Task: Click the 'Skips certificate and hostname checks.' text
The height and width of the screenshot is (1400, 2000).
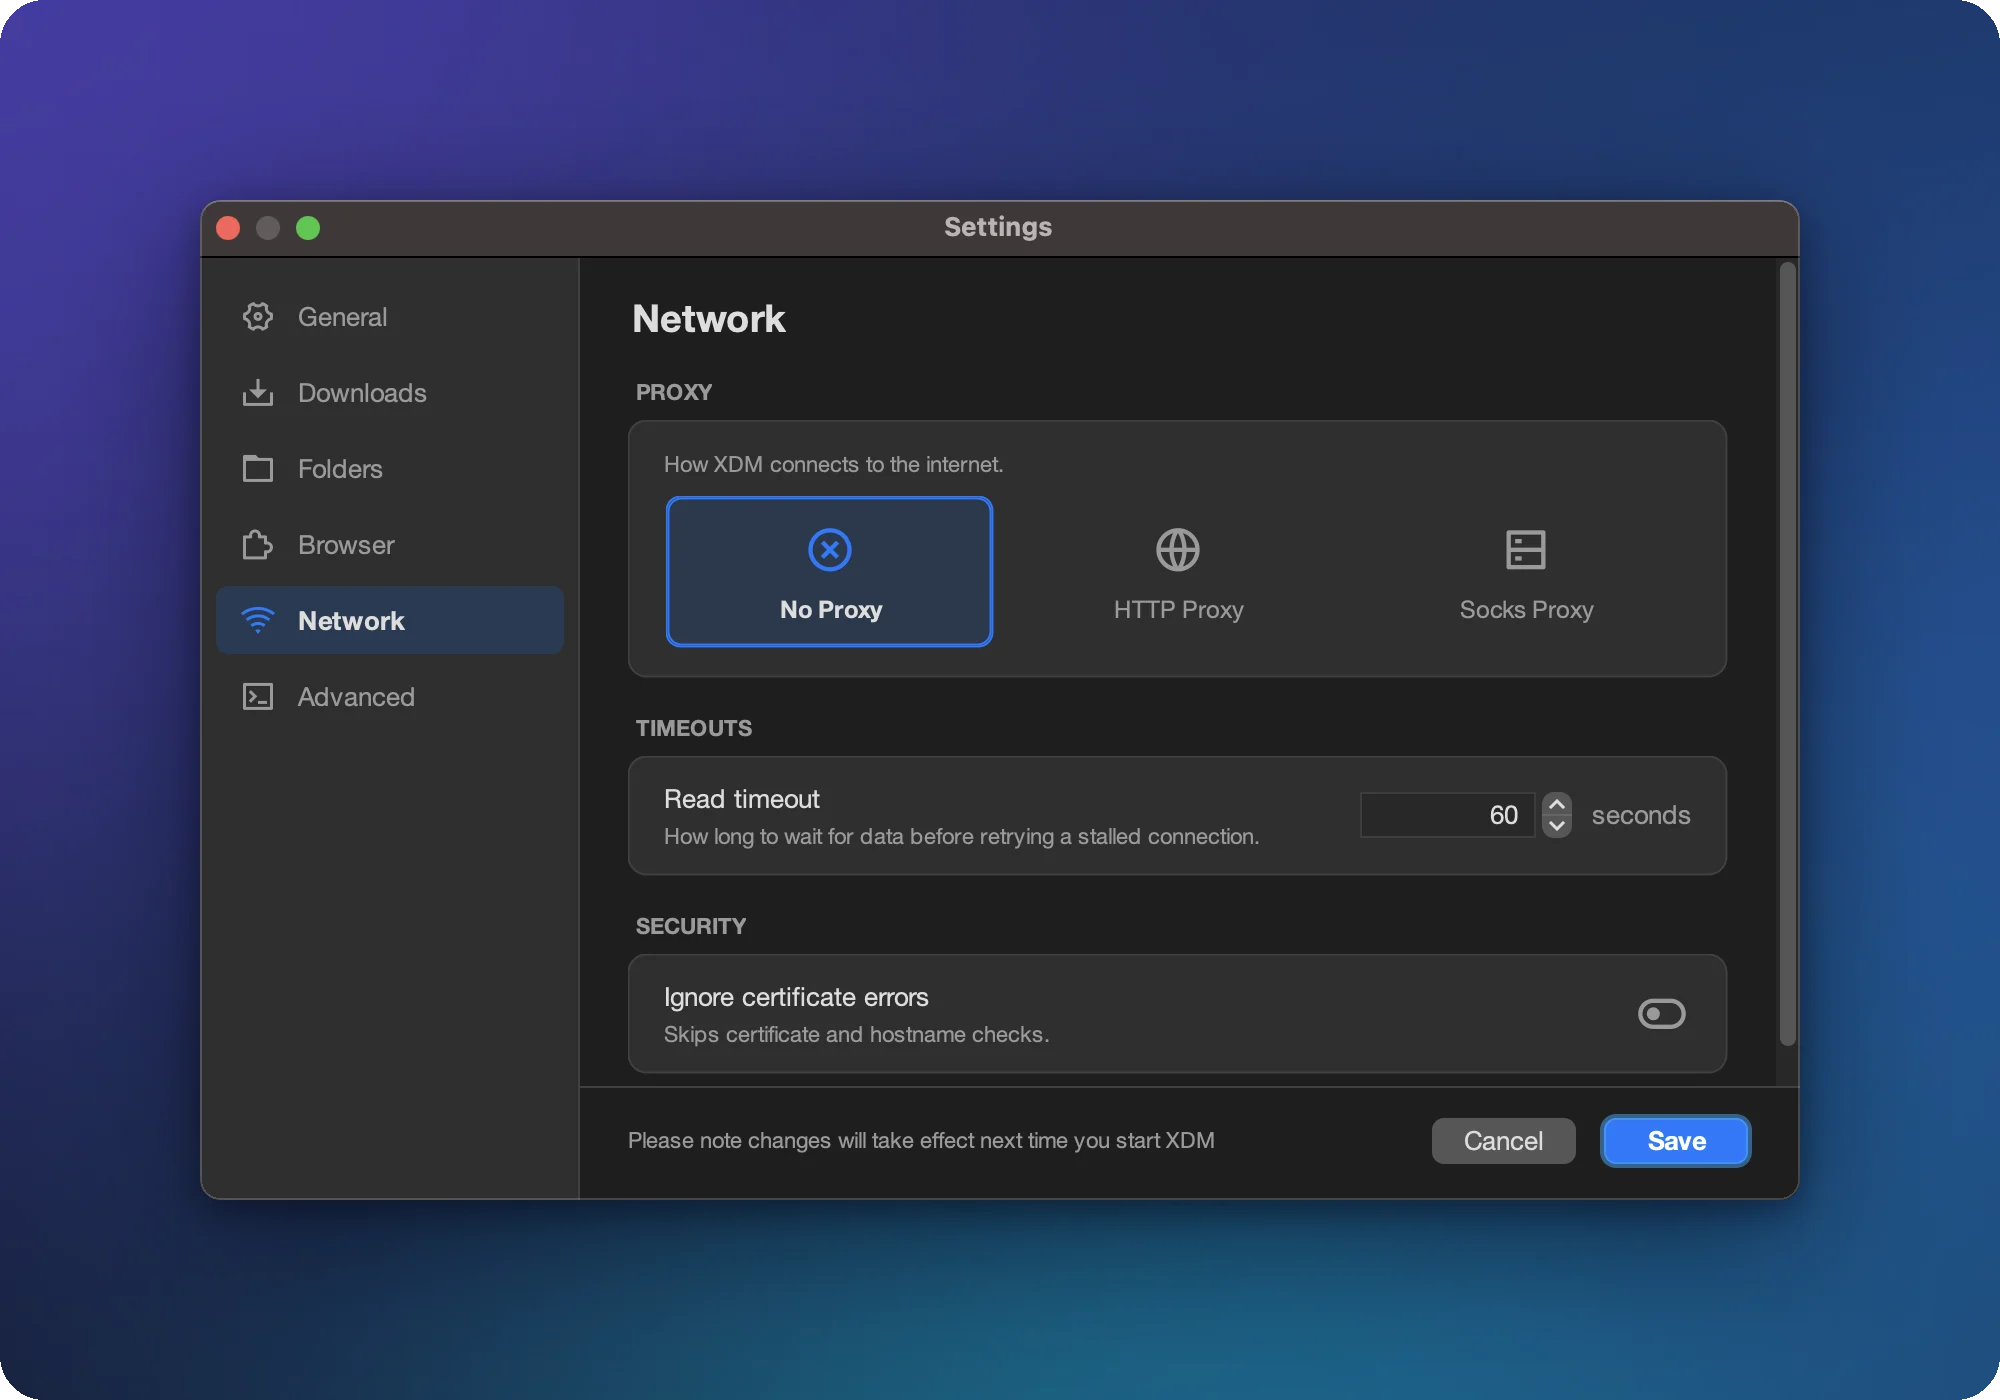Action: (x=857, y=1035)
